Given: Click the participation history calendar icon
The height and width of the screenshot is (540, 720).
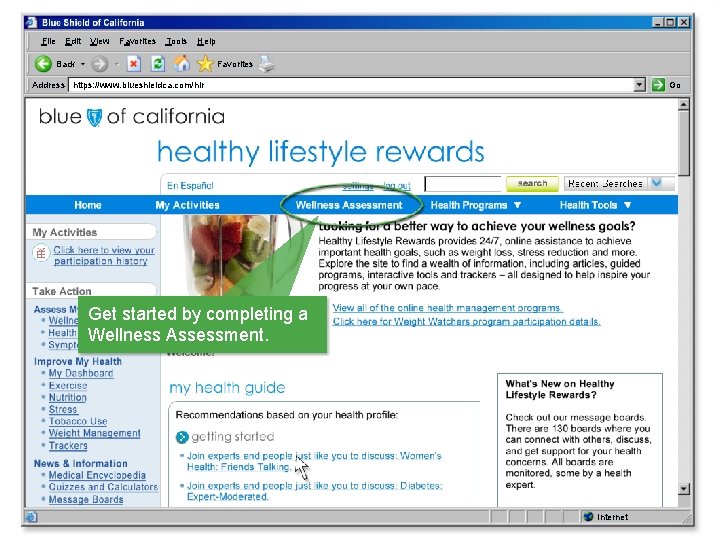Looking at the screenshot, I should pyautogui.click(x=41, y=253).
